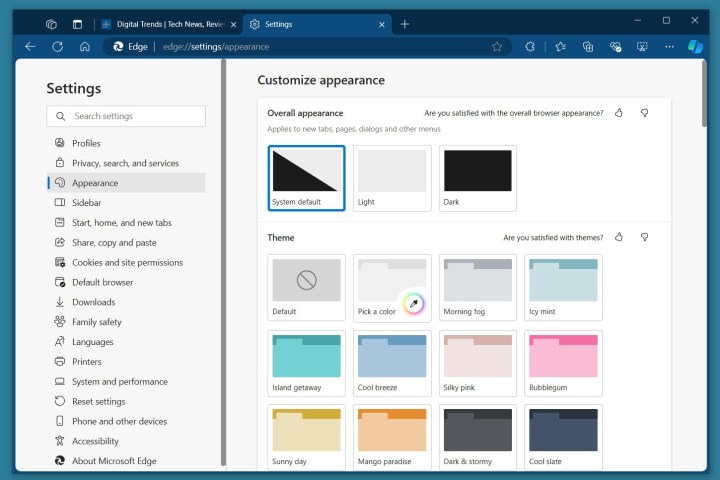The height and width of the screenshot is (480, 720).
Task: Thumbs up the overall browser appearance
Action: point(619,113)
